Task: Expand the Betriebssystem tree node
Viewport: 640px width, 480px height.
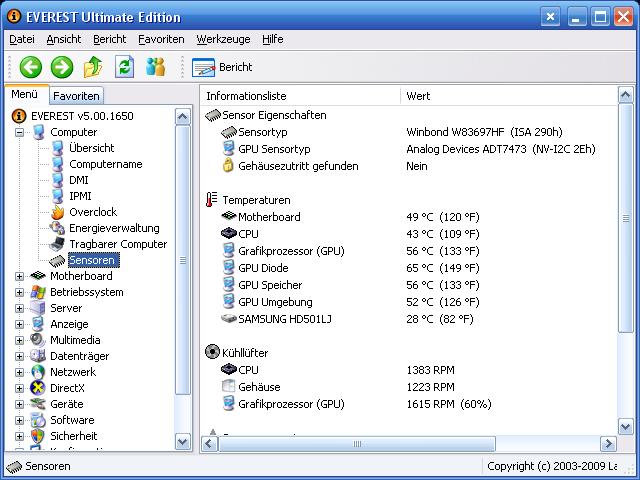Action: coord(20,292)
